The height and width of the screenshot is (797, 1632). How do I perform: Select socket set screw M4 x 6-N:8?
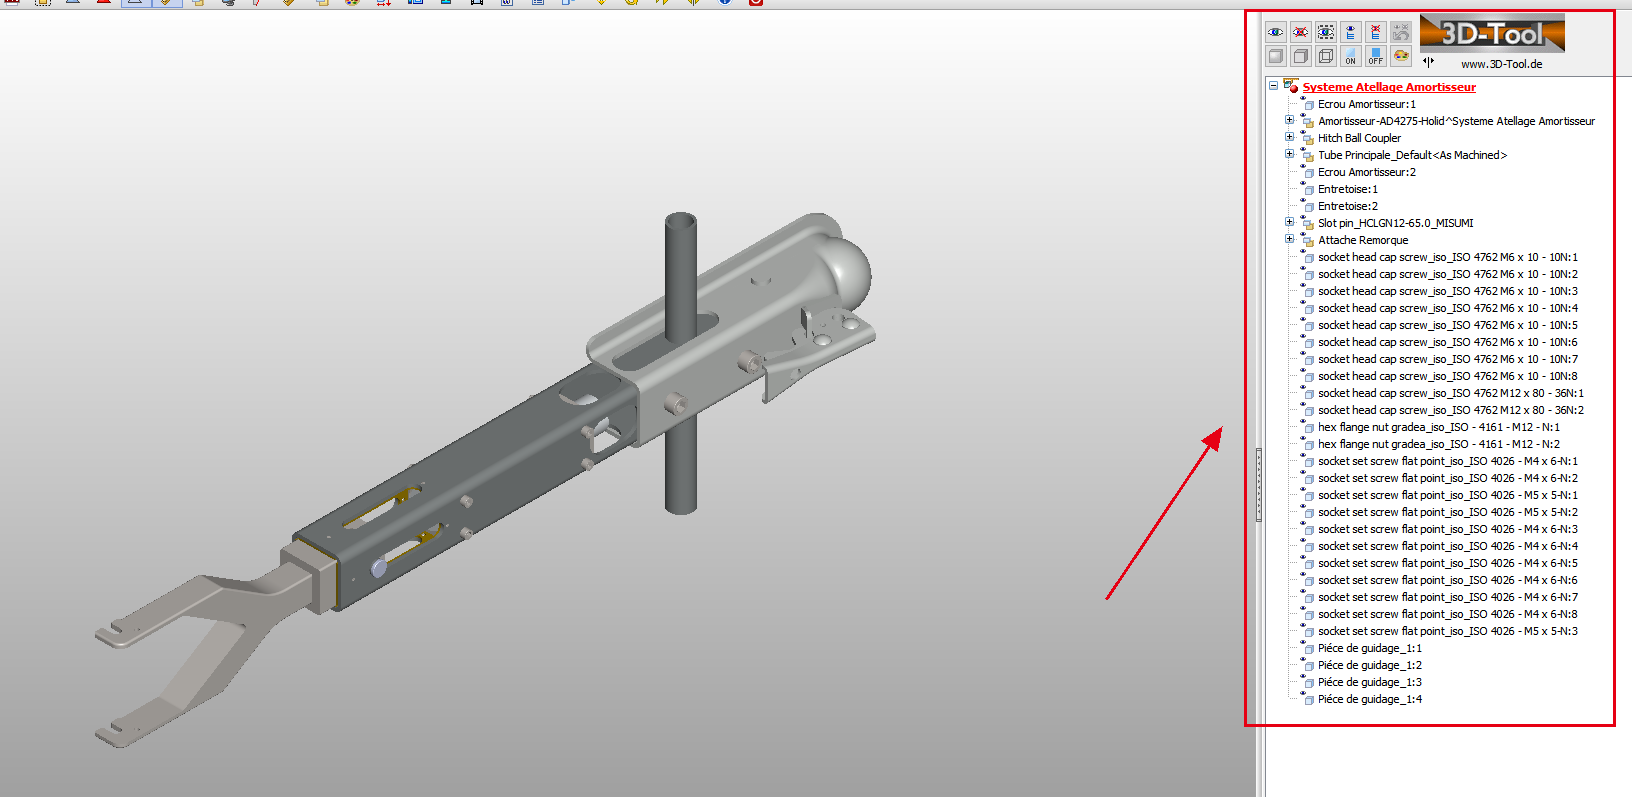click(1448, 614)
